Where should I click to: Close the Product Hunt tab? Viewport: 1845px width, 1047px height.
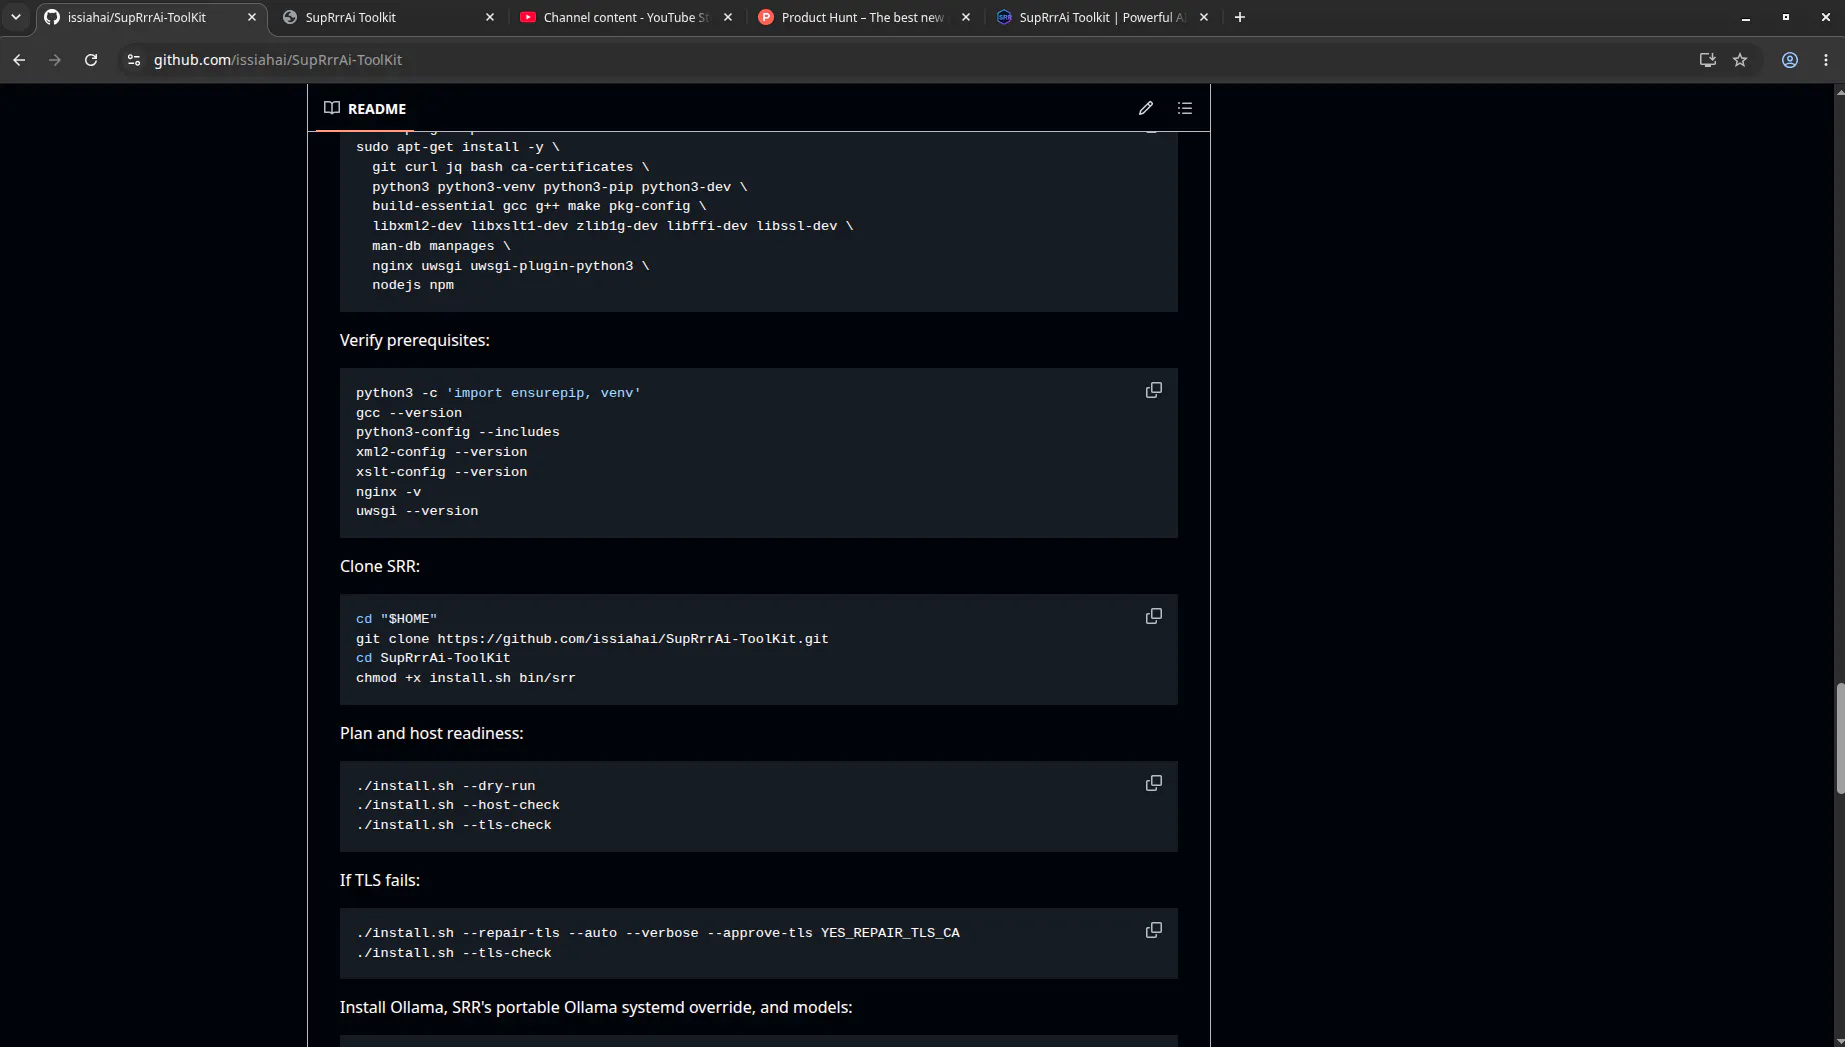[966, 17]
